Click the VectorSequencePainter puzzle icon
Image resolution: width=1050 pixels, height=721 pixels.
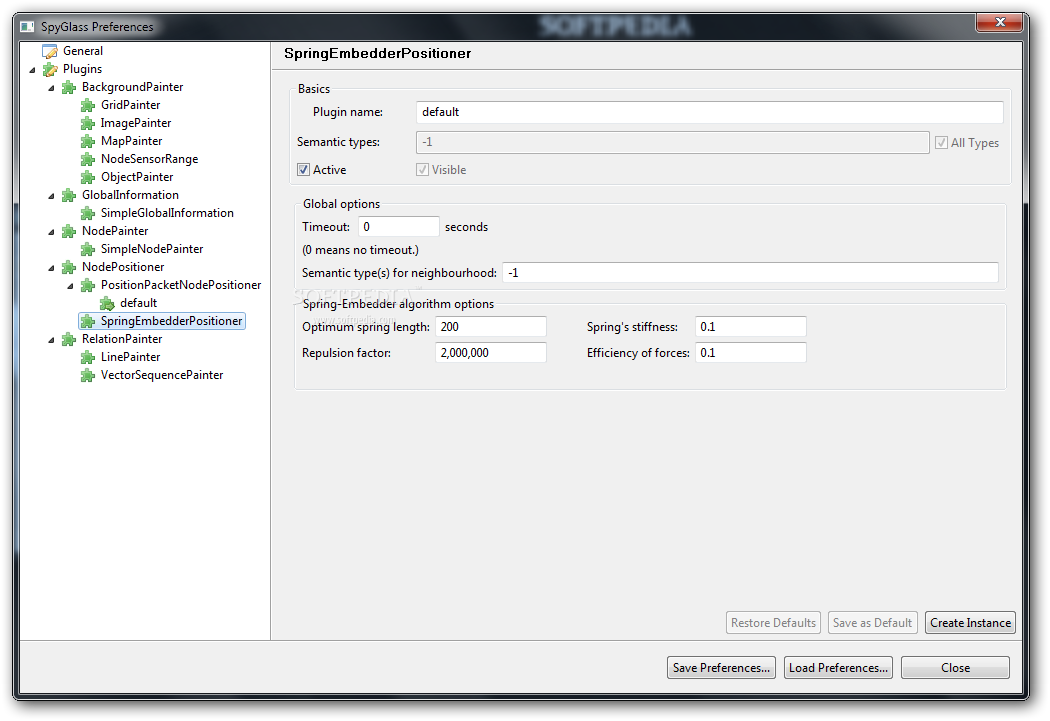click(x=88, y=376)
